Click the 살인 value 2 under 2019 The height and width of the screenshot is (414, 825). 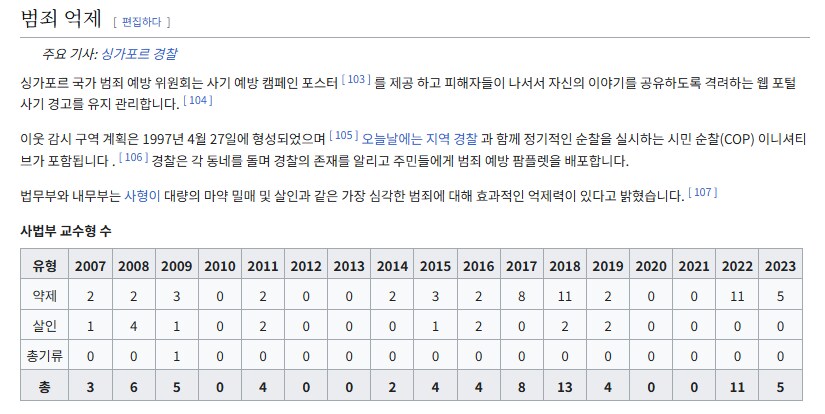coord(608,325)
